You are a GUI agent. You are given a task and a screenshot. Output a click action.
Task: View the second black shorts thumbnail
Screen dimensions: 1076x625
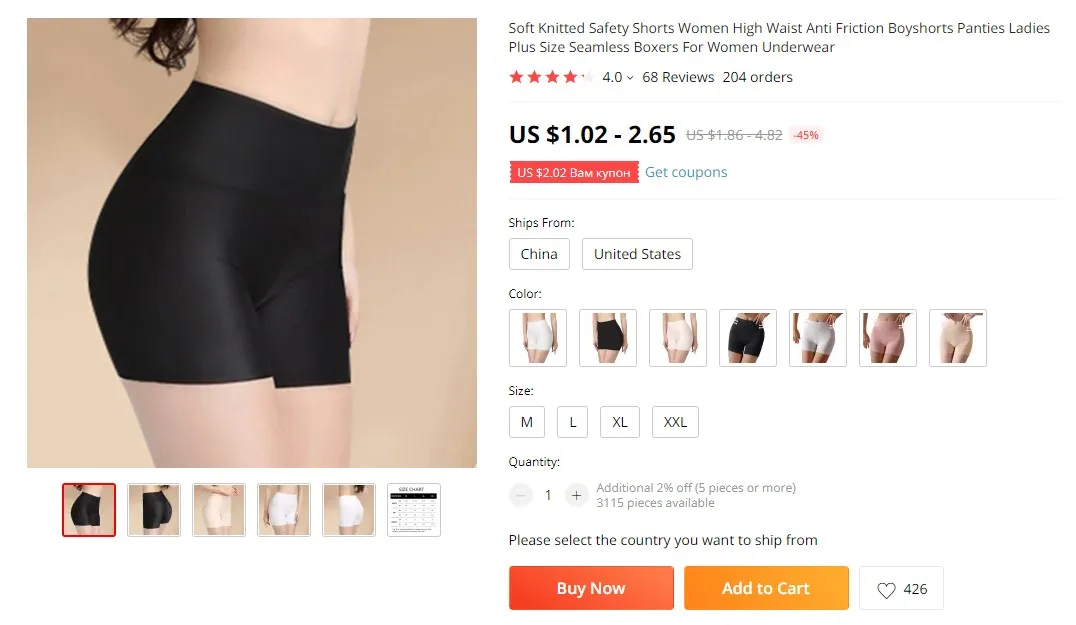tap(154, 510)
